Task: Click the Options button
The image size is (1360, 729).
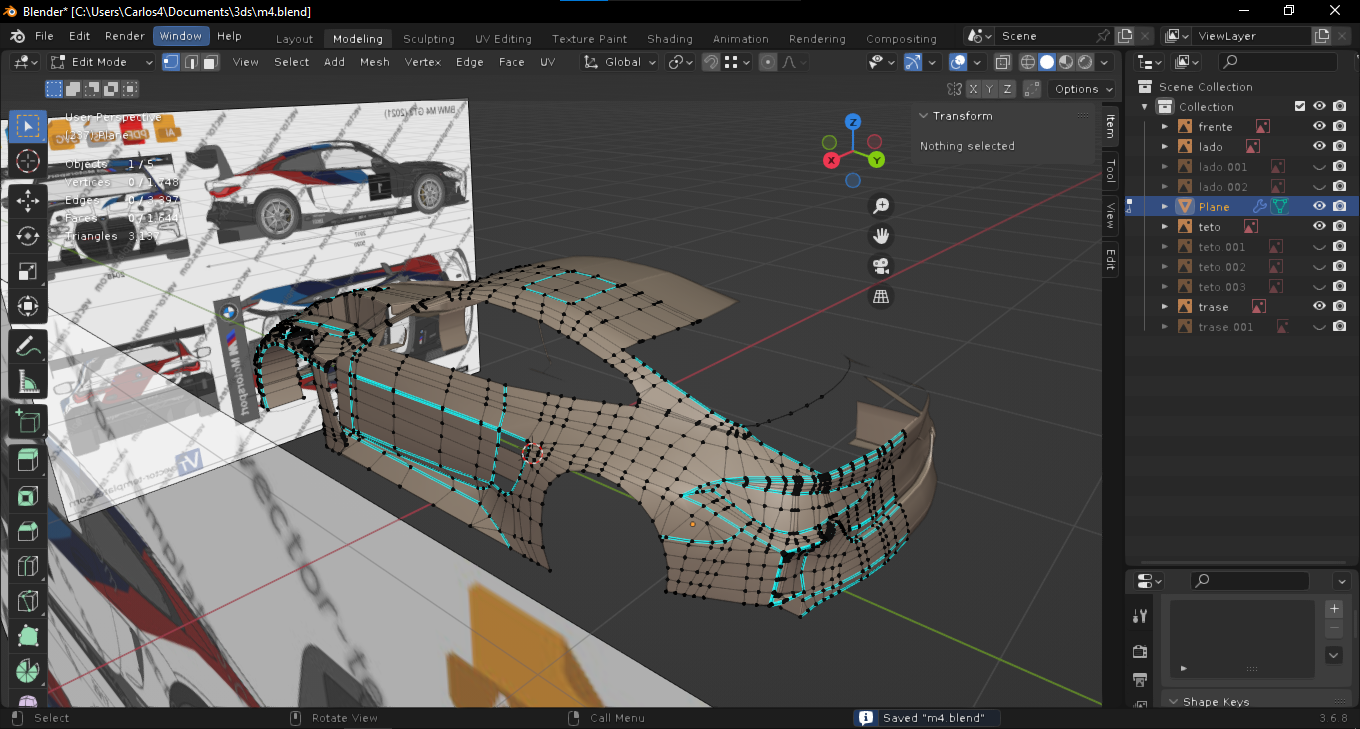Action: coord(1083,89)
